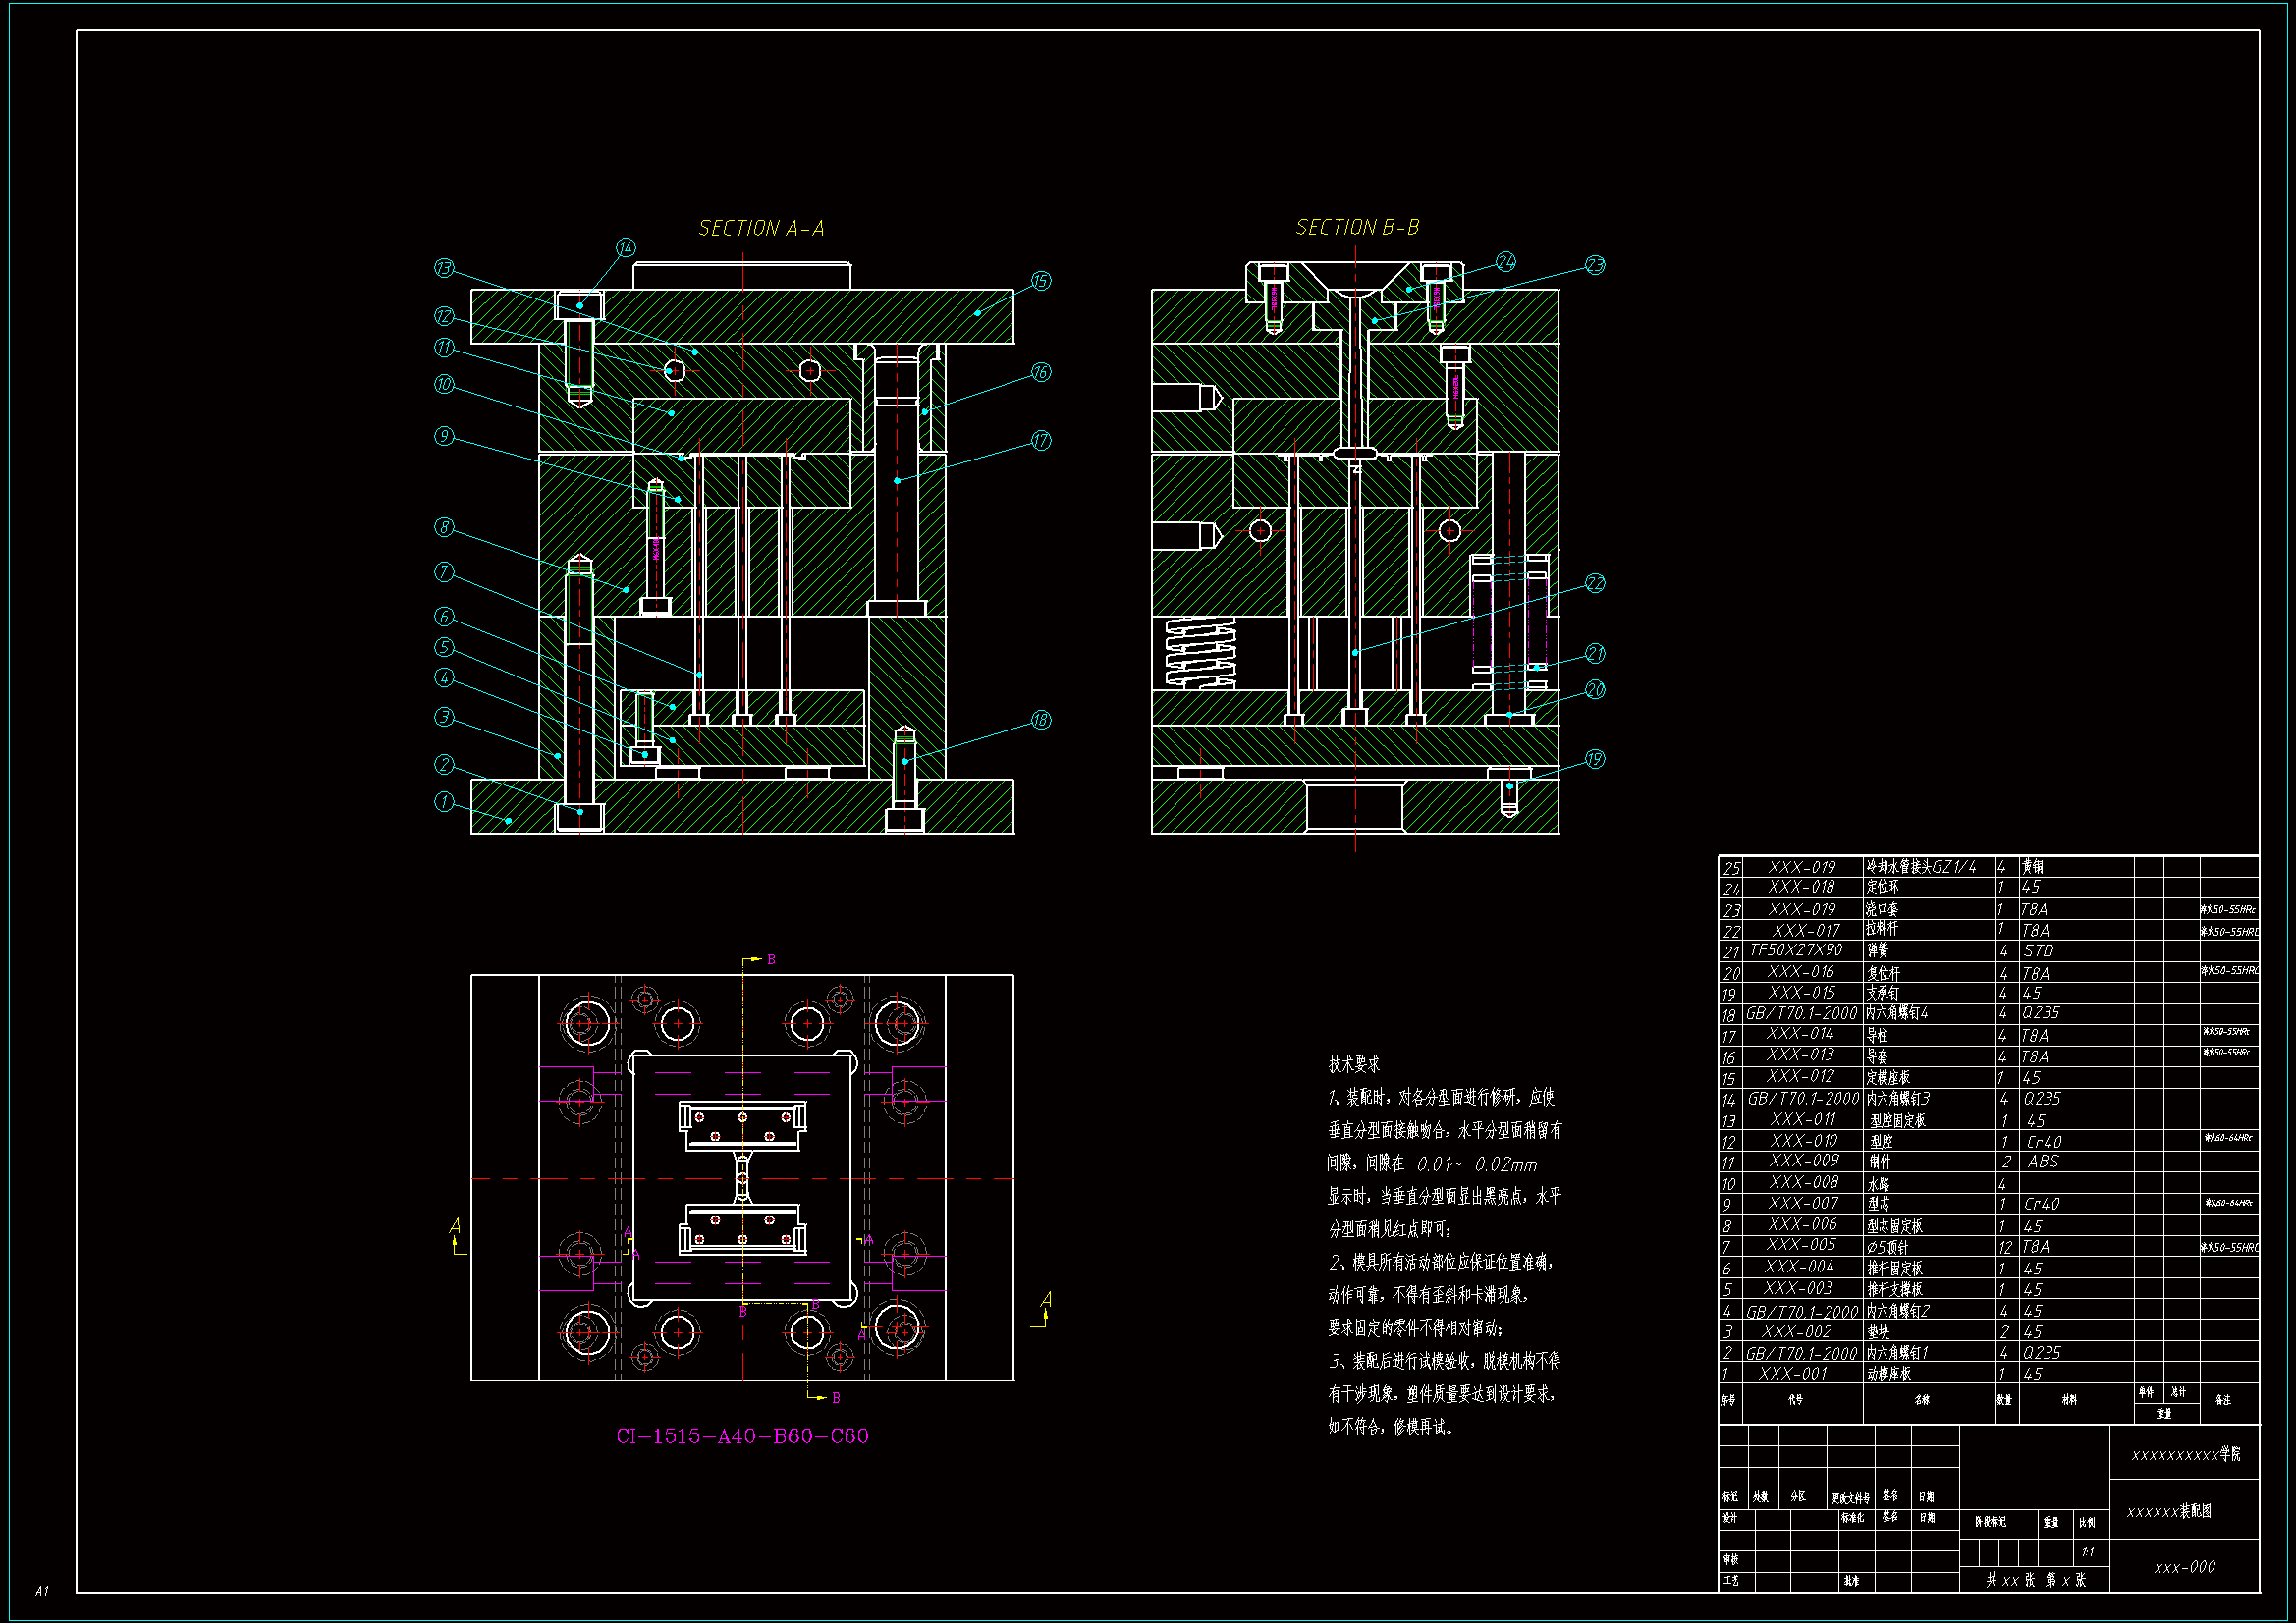Select balloon callout number 15
Screen dimensions: 2296x1623
point(1041,281)
